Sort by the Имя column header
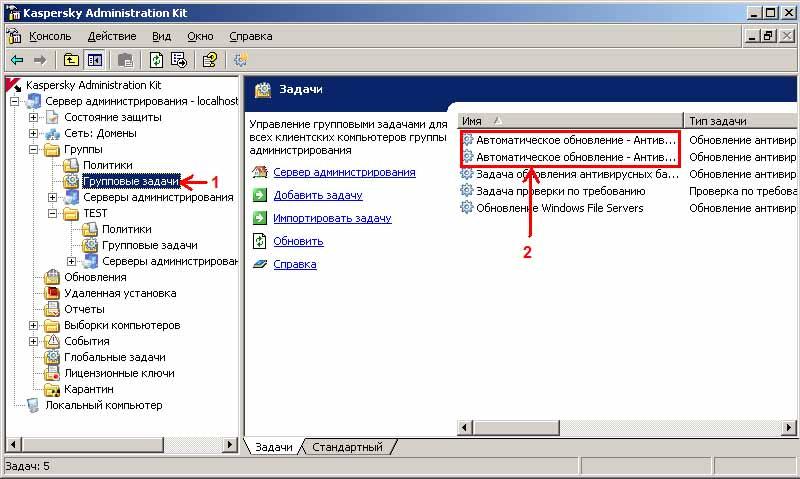The height and width of the screenshot is (479, 800). tap(570, 121)
